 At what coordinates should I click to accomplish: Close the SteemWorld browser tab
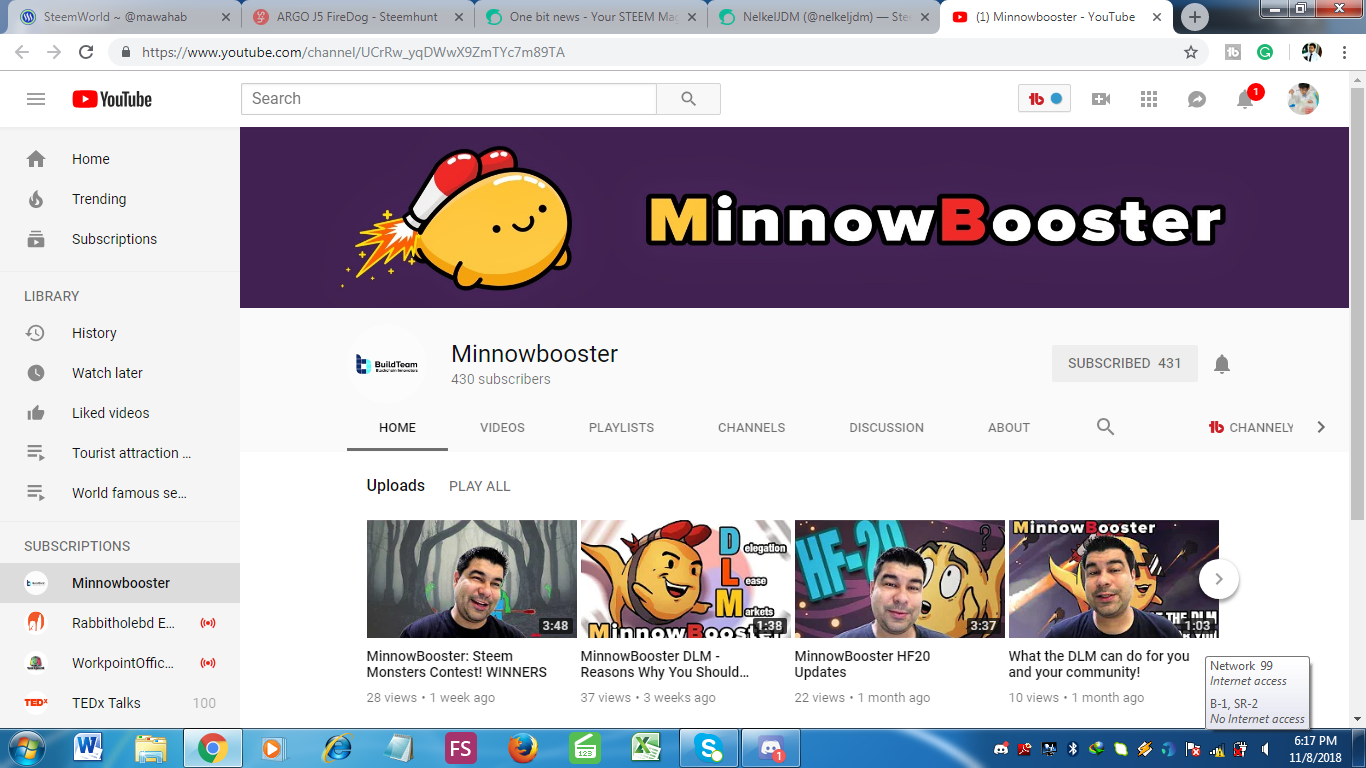[225, 17]
